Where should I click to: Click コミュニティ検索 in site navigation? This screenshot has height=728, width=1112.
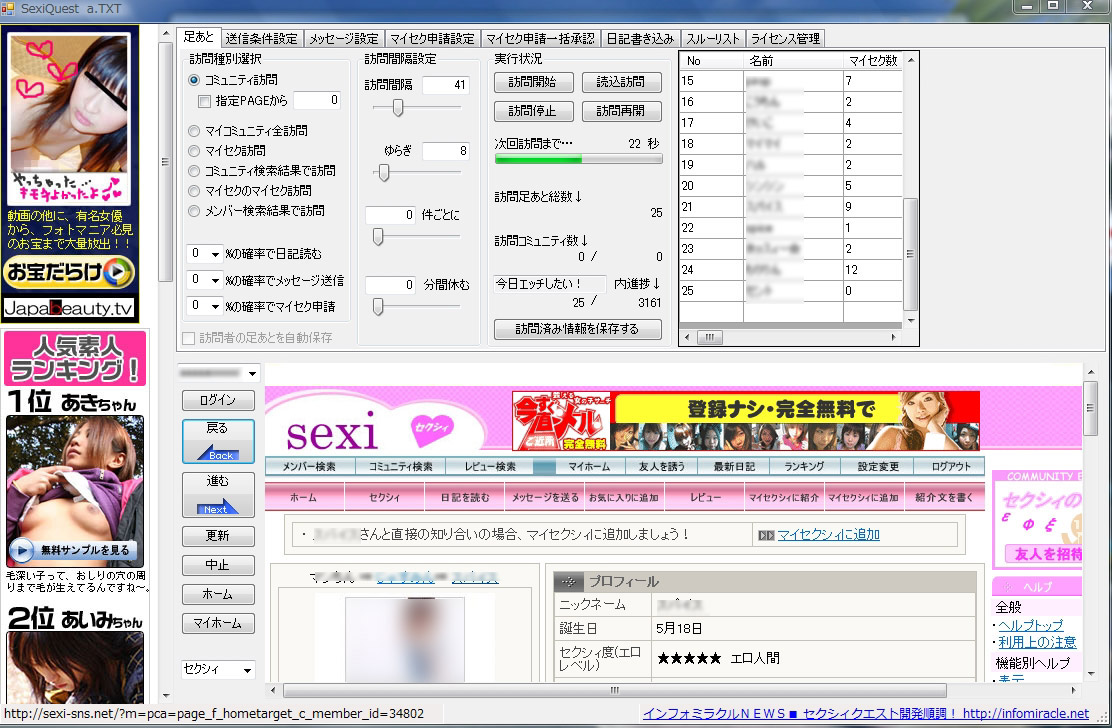click(401, 466)
